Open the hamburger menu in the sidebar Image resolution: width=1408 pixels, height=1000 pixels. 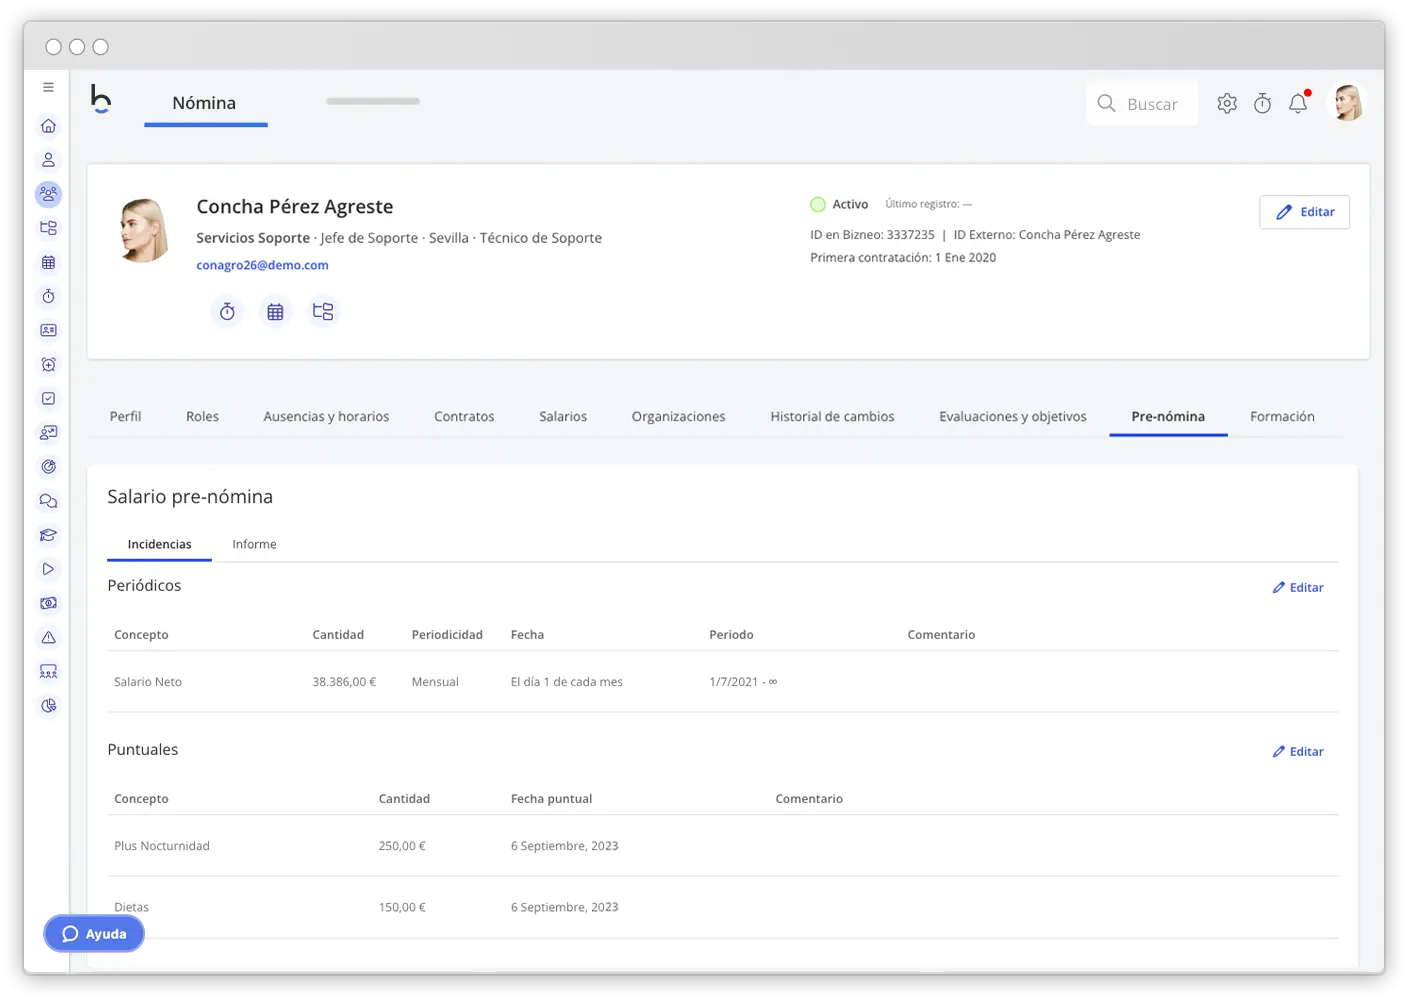[48, 87]
